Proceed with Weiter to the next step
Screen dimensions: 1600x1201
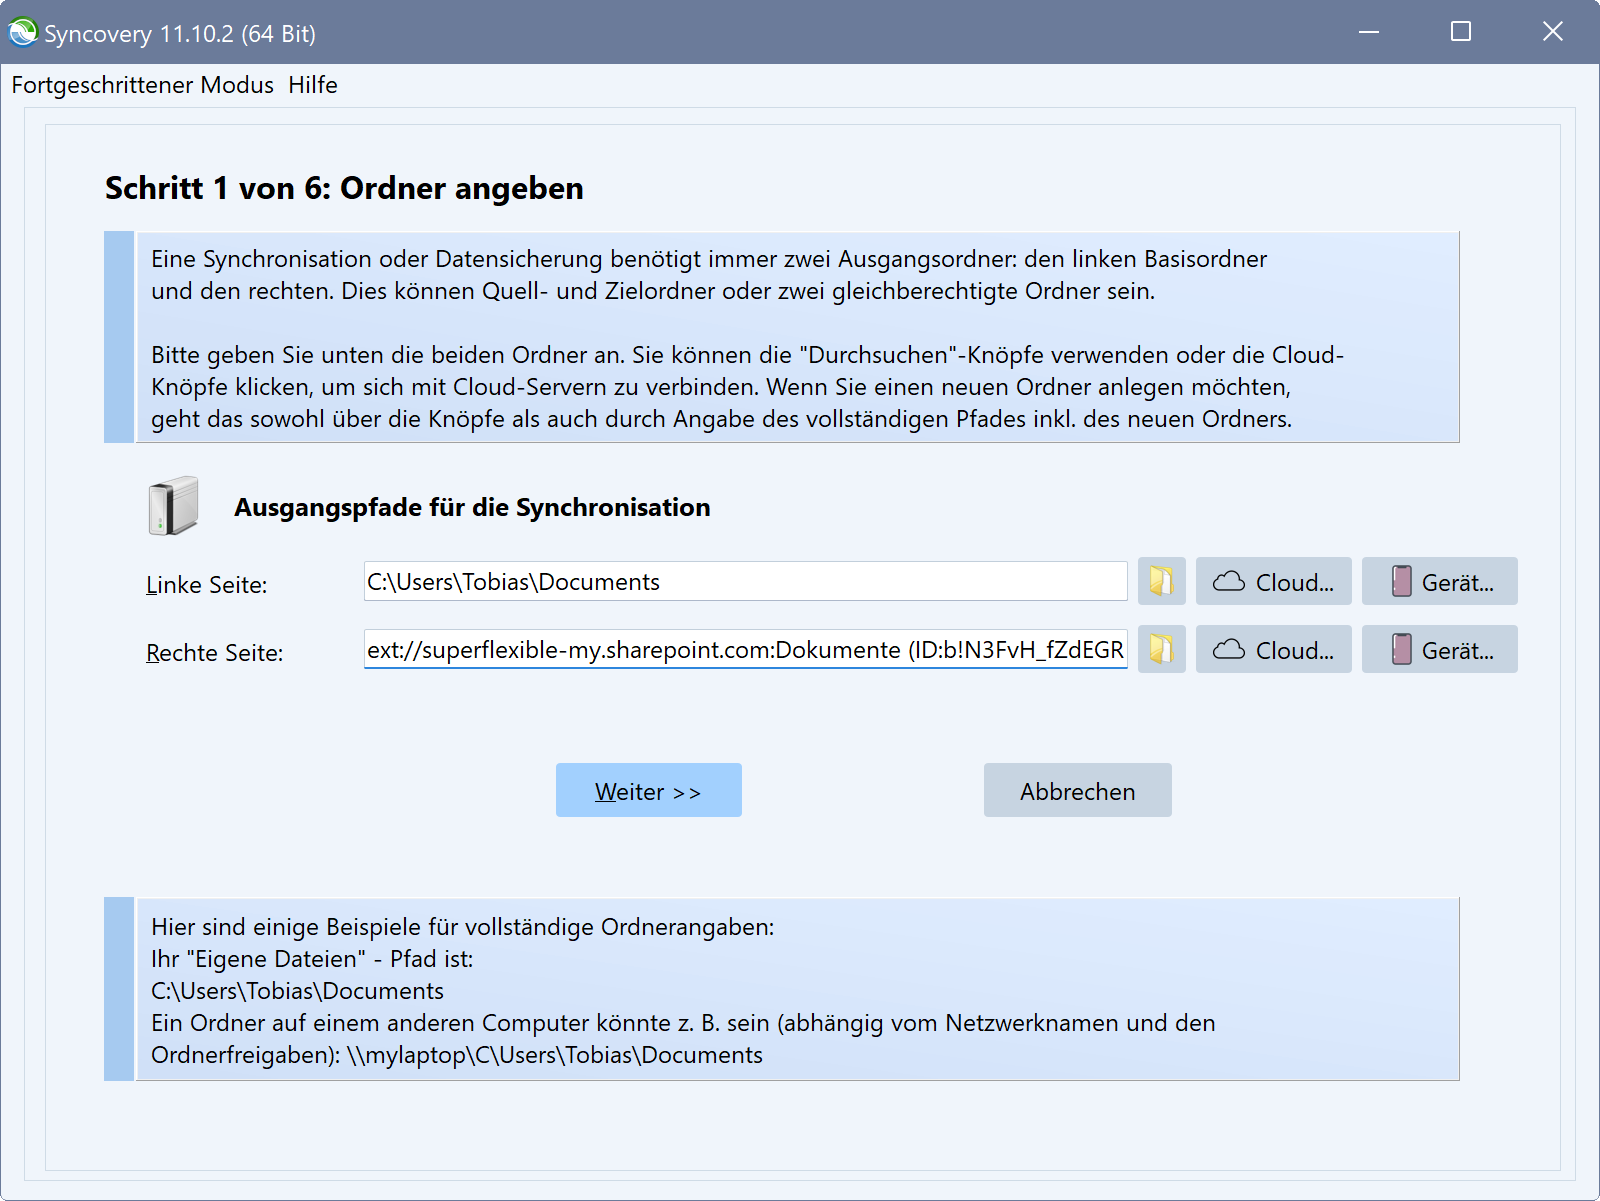(x=648, y=790)
